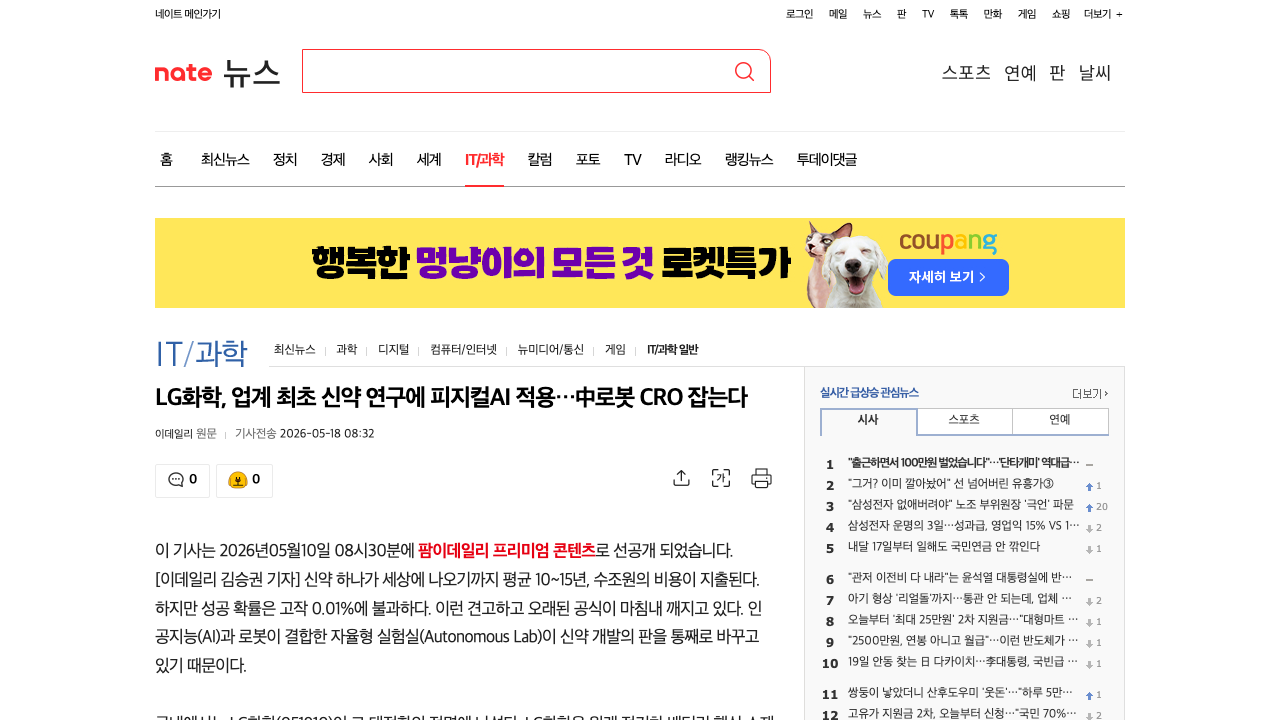Open ranked news 1 "출근하면서 100만원 벌었습니다"
The width and height of the screenshot is (1280, 720).
(x=963, y=463)
